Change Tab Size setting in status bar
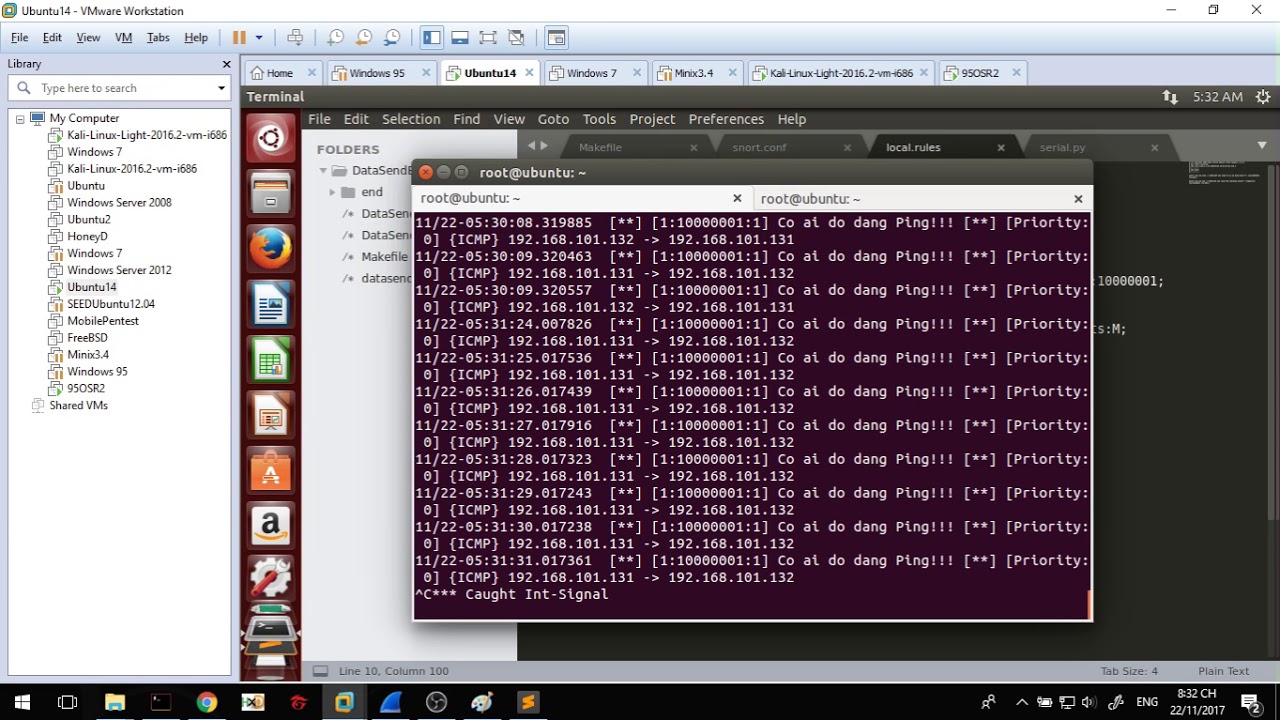This screenshot has width=1280, height=720. point(1129,671)
